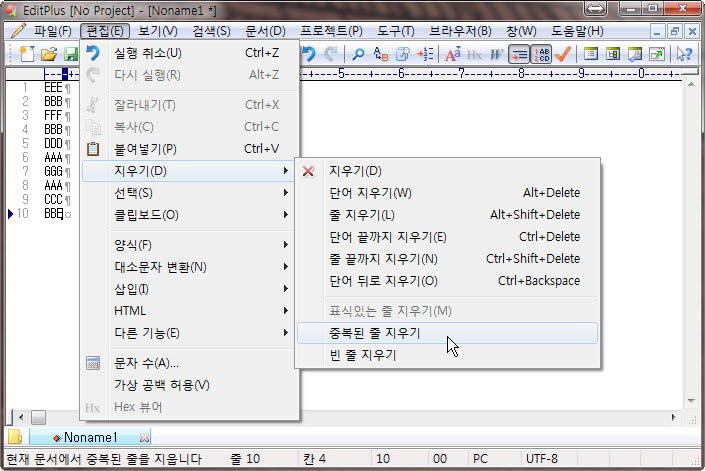Toggle 가상 공백 허용(V) option
Viewport: 705px width, 471px height.
pyautogui.click(x=190, y=385)
